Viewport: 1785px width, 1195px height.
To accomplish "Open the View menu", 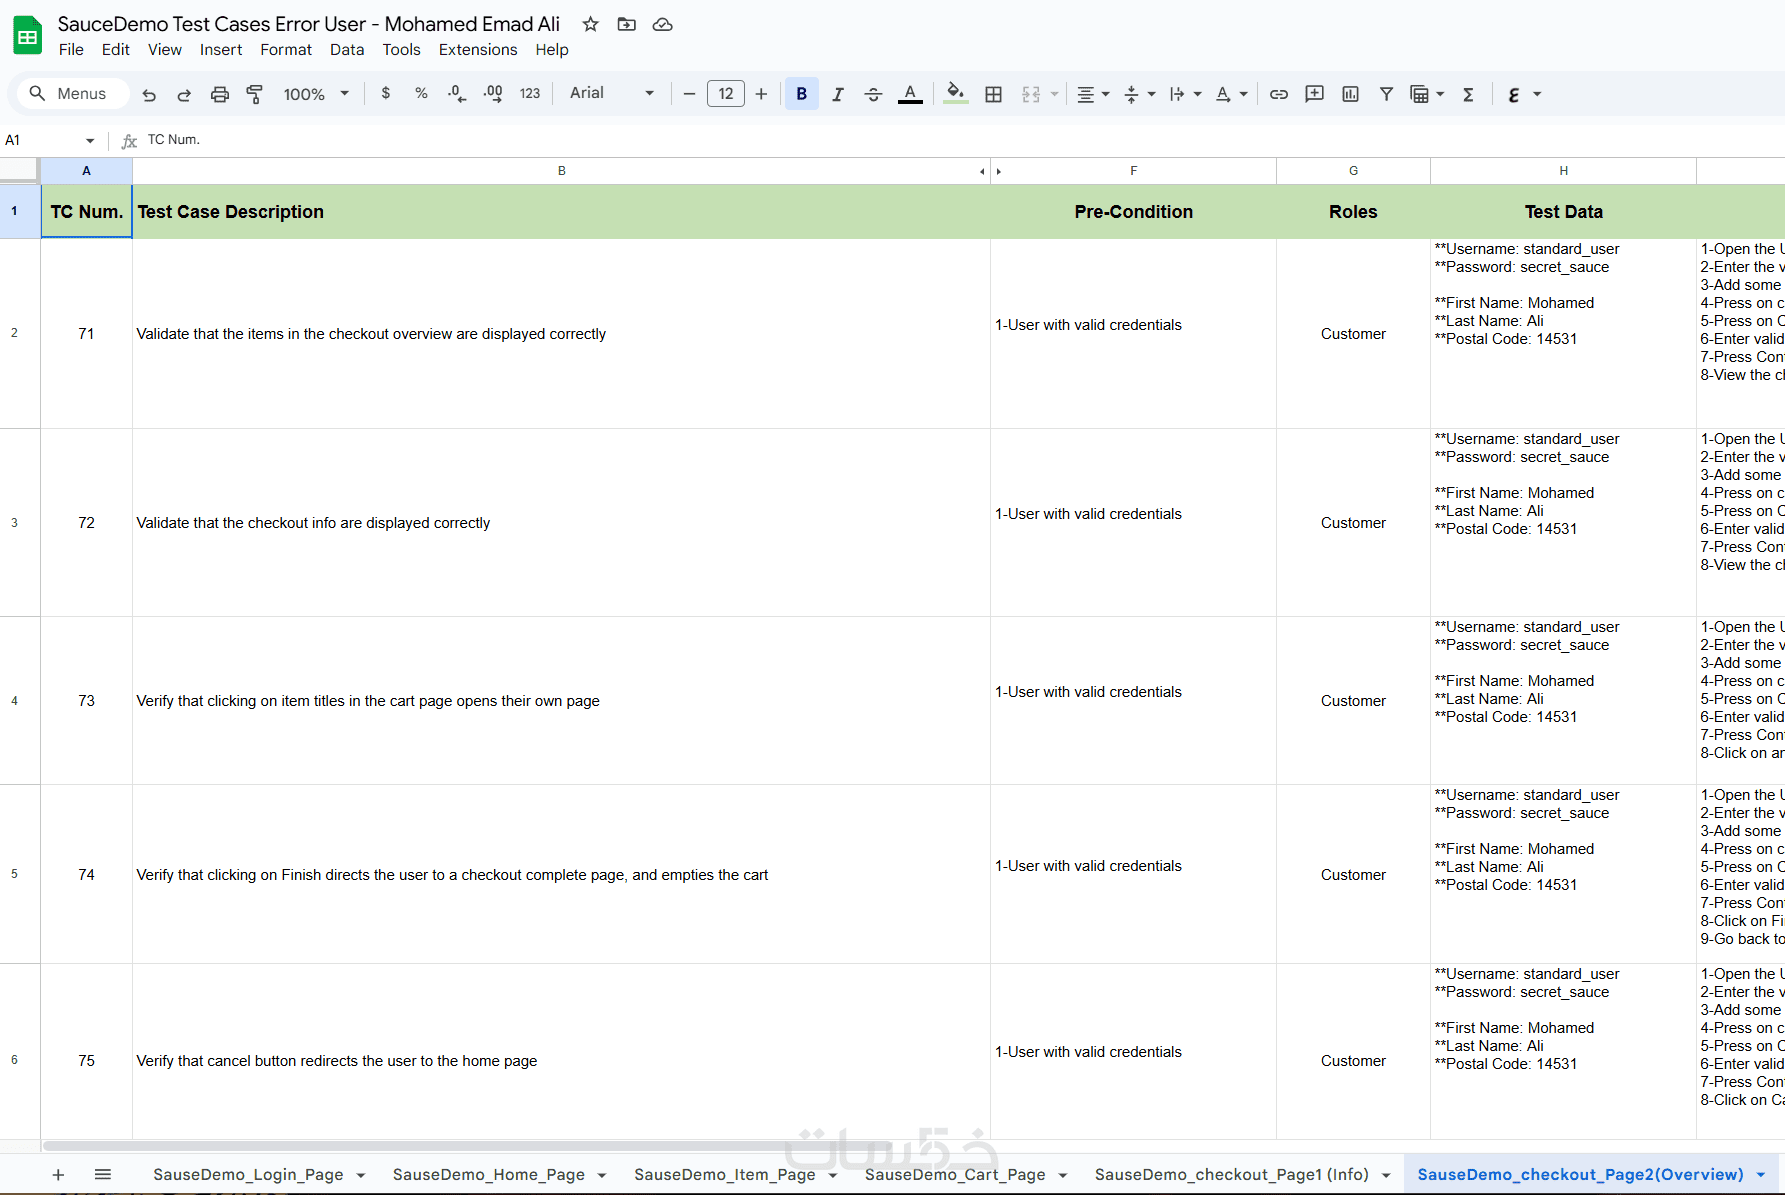I will pos(165,50).
